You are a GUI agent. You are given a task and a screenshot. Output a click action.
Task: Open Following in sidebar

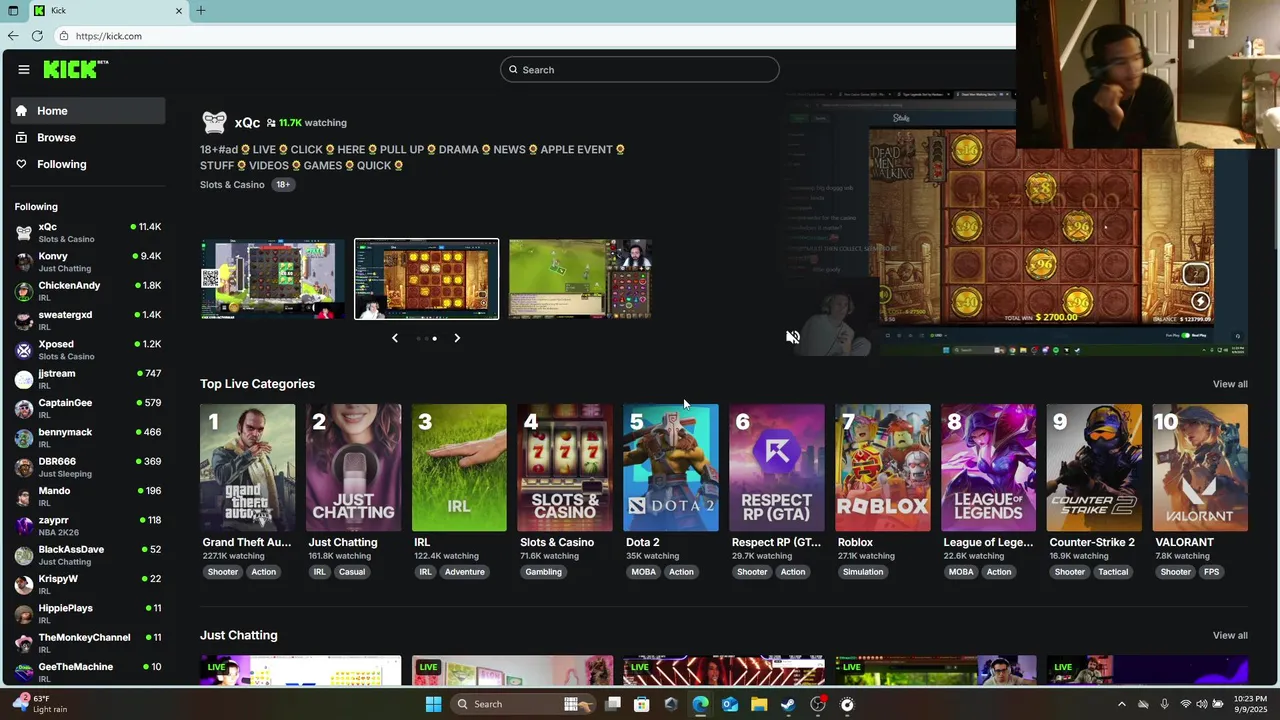coord(88,164)
